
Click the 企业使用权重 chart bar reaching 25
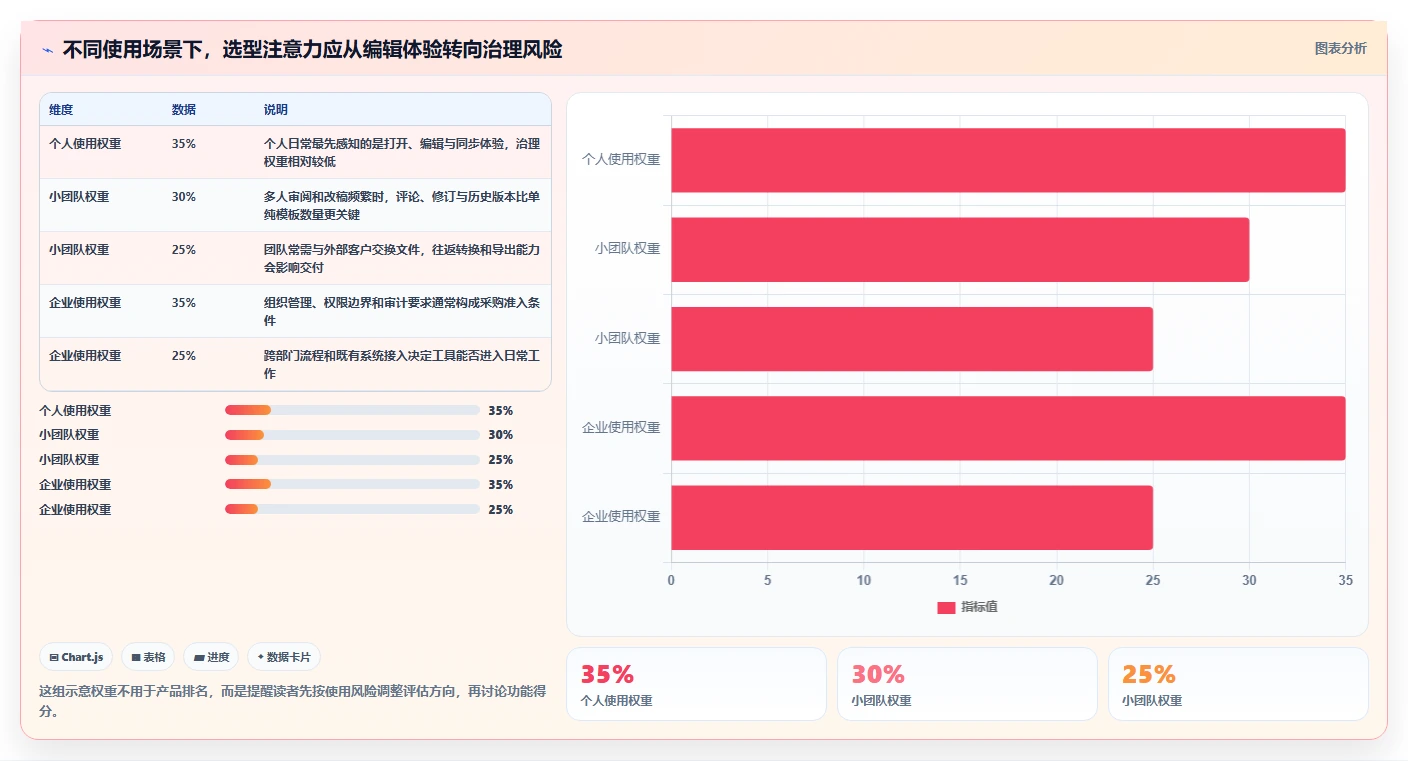[912, 517]
